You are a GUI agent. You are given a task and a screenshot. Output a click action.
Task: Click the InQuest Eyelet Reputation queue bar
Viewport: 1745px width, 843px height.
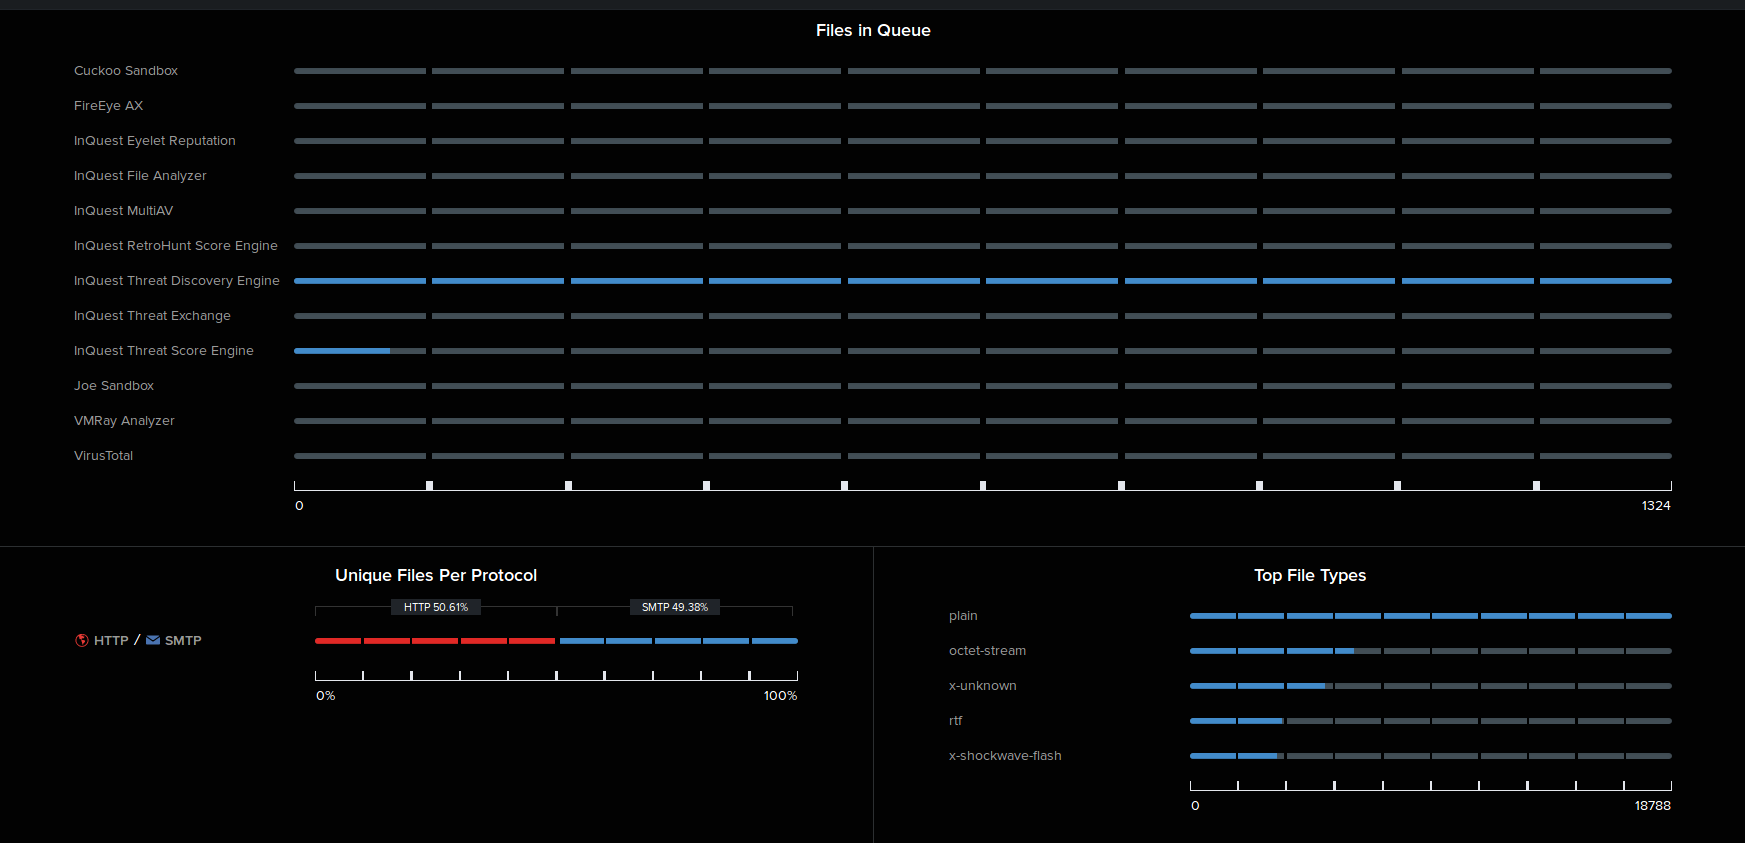[x=983, y=141]
